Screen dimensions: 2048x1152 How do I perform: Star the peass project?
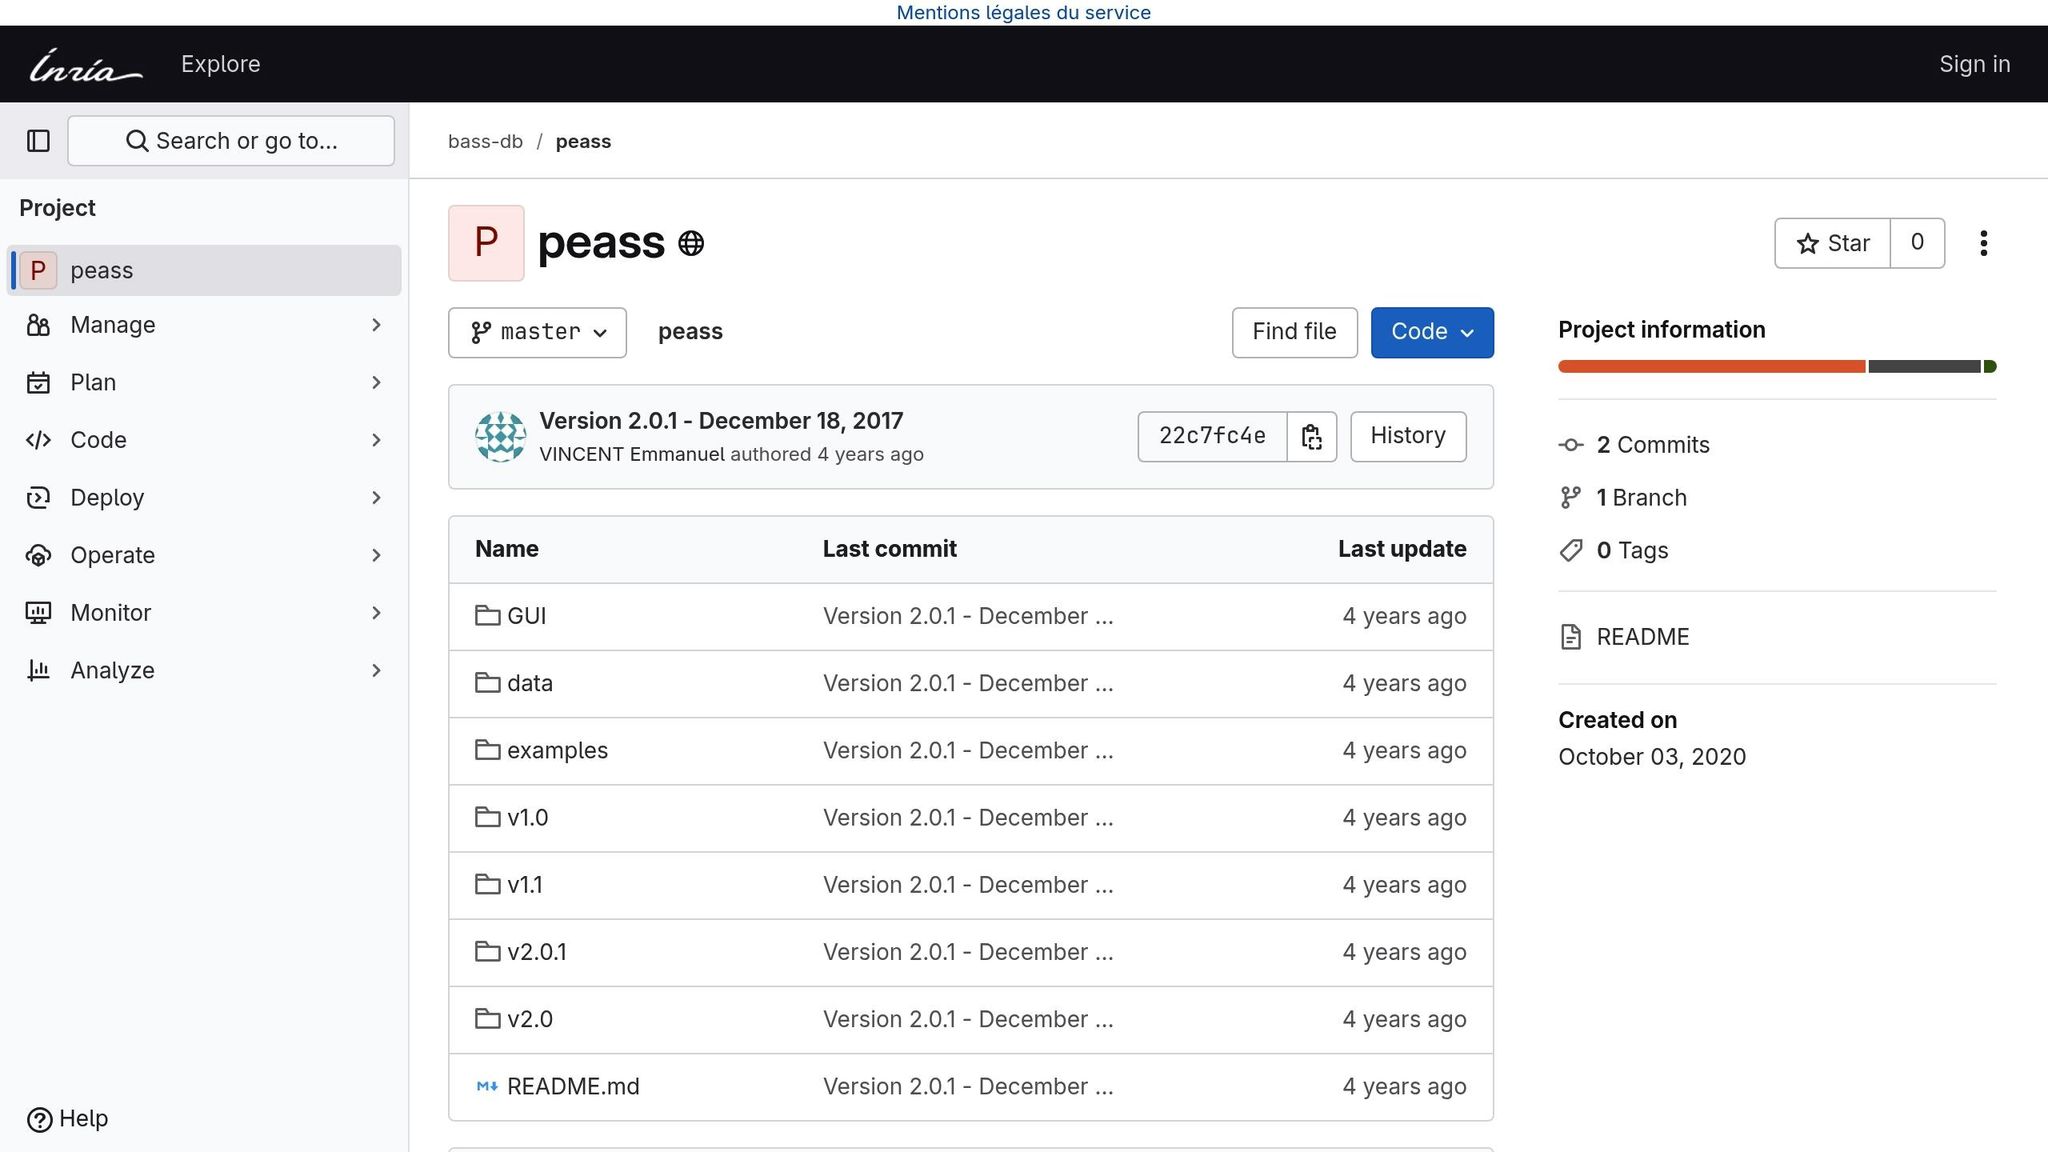(1832, 243)
